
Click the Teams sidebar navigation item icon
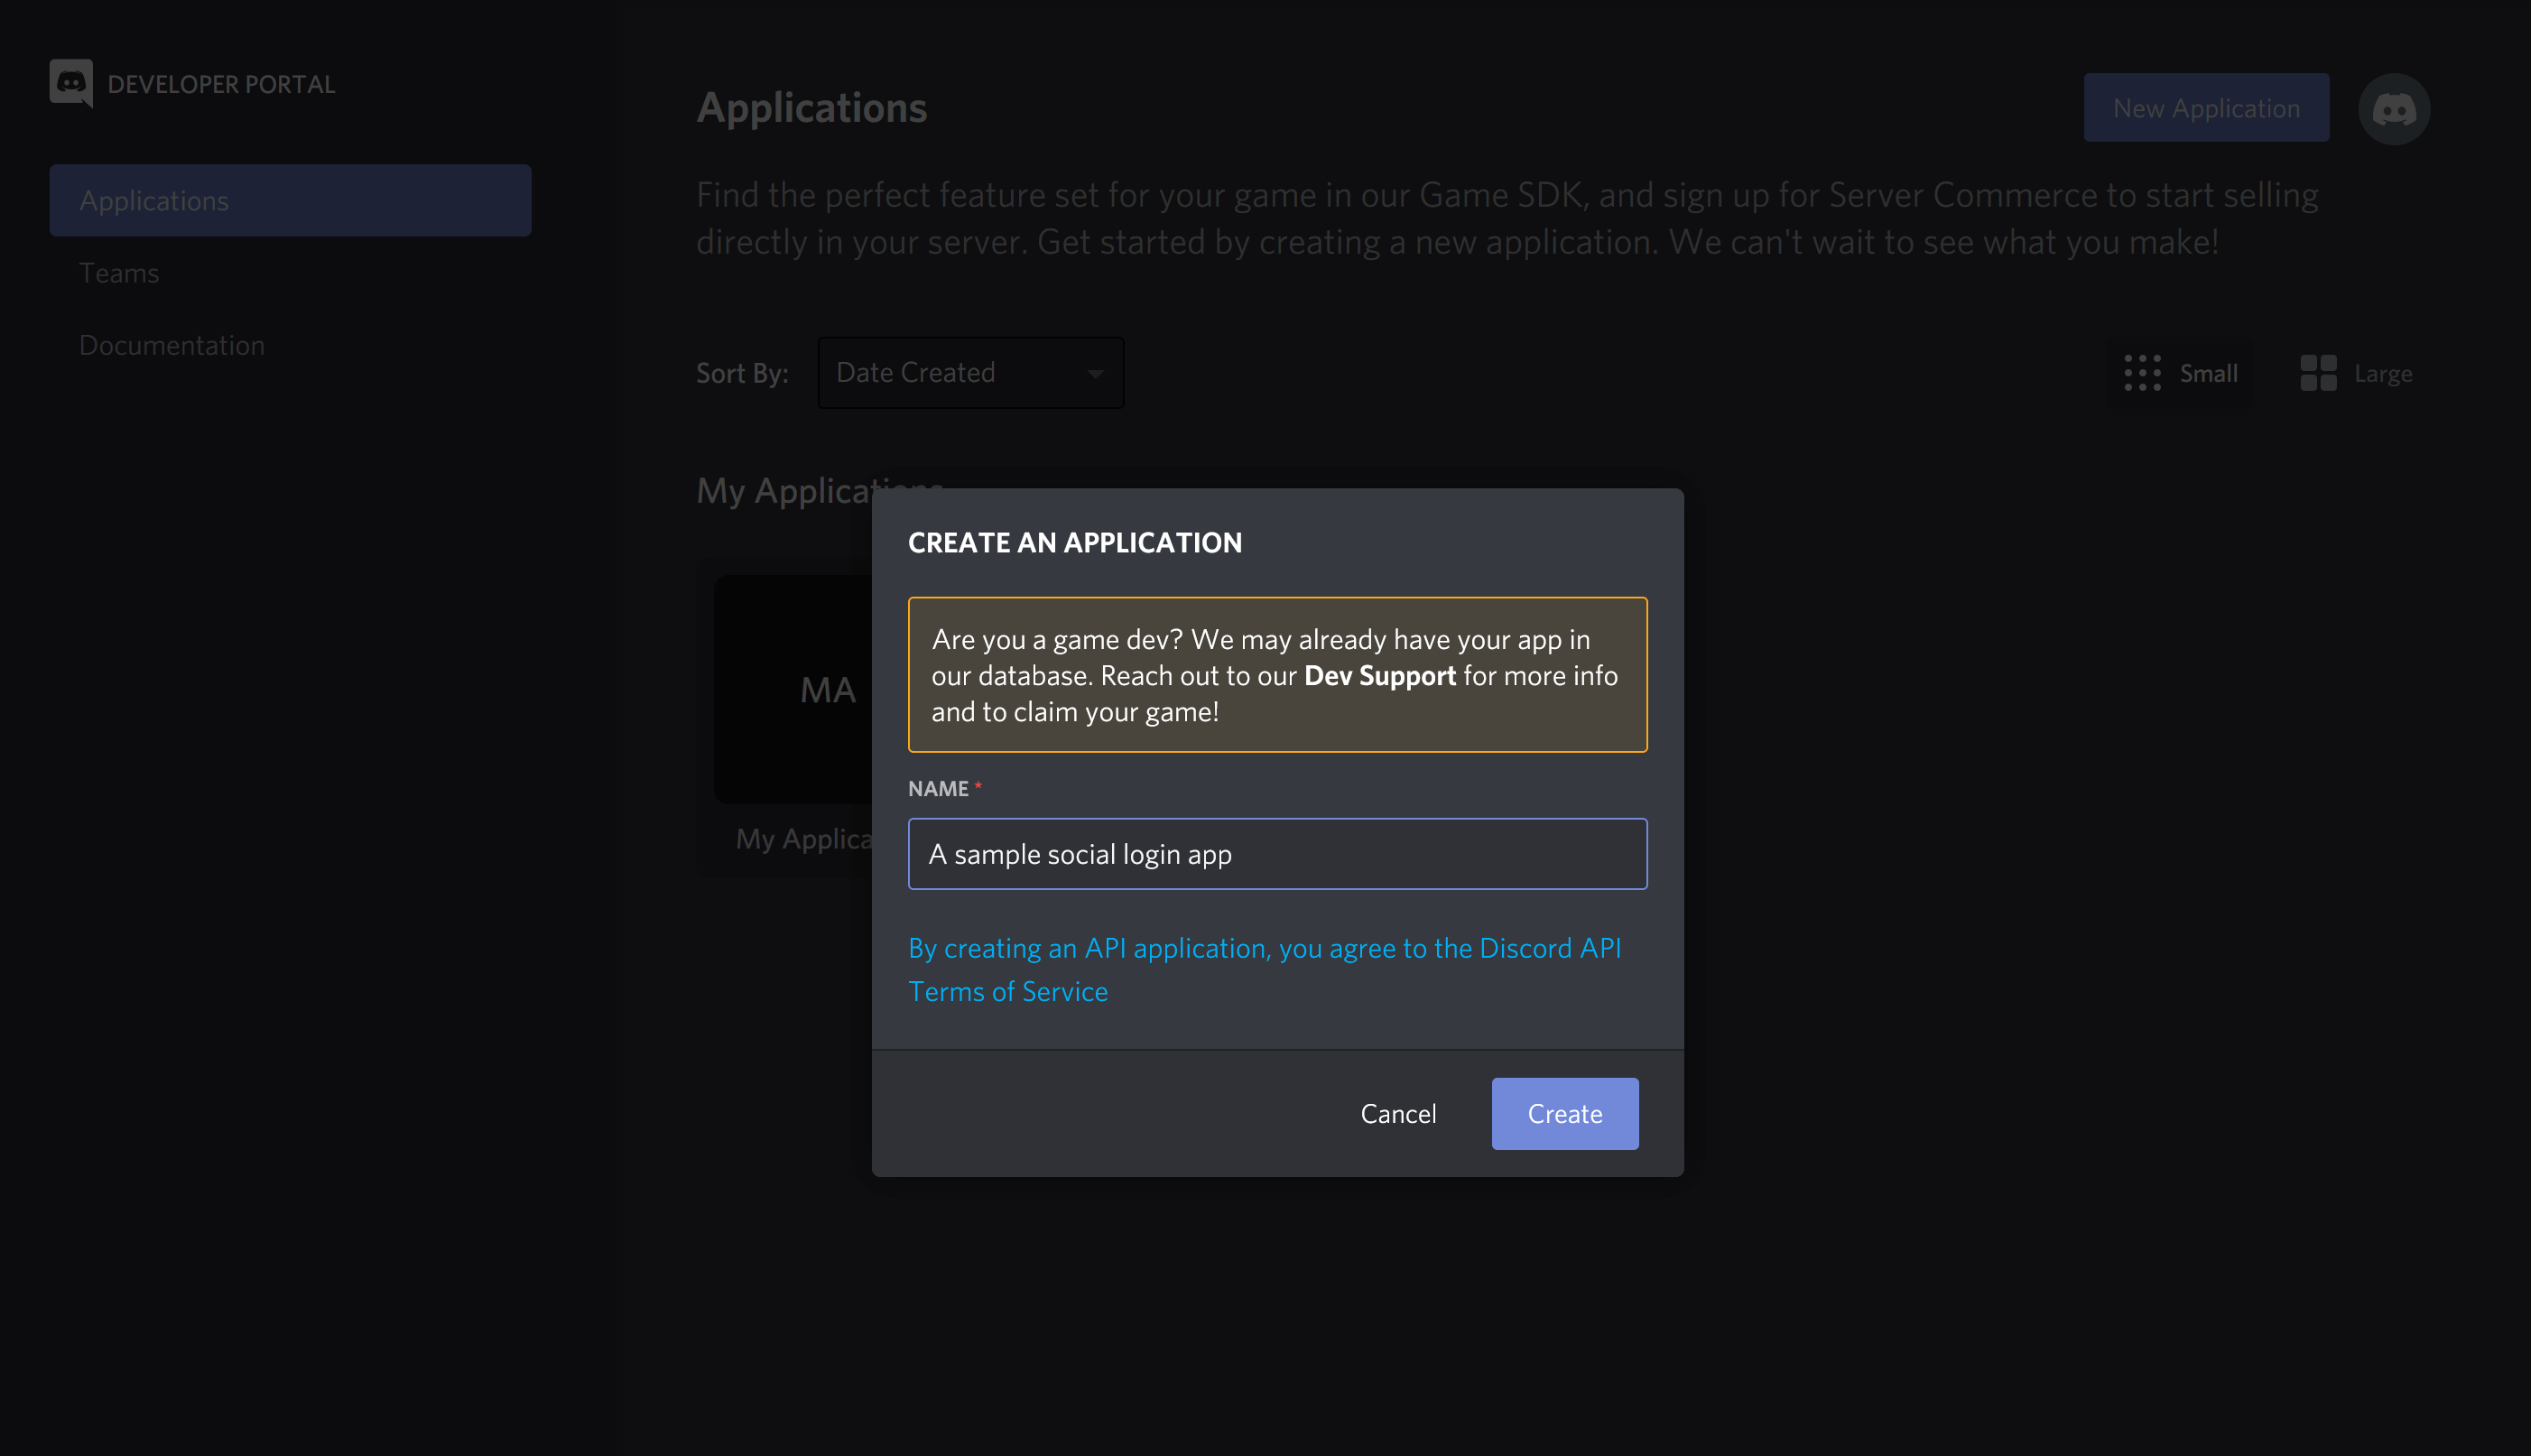tap(118, 271)
